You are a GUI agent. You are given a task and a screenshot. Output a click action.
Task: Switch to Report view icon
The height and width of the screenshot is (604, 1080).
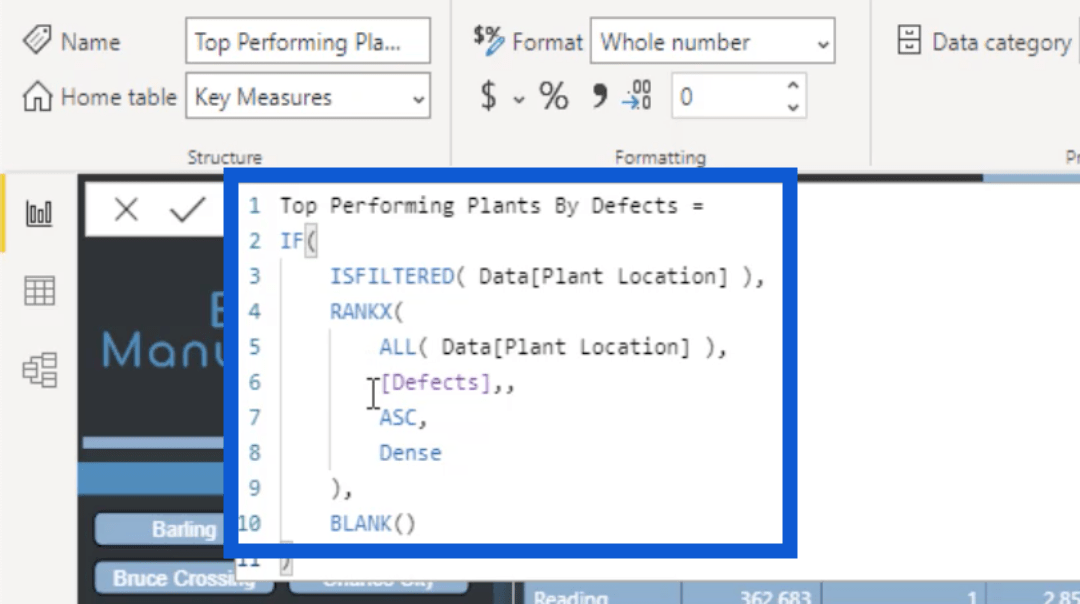click(x=39, y=213)
